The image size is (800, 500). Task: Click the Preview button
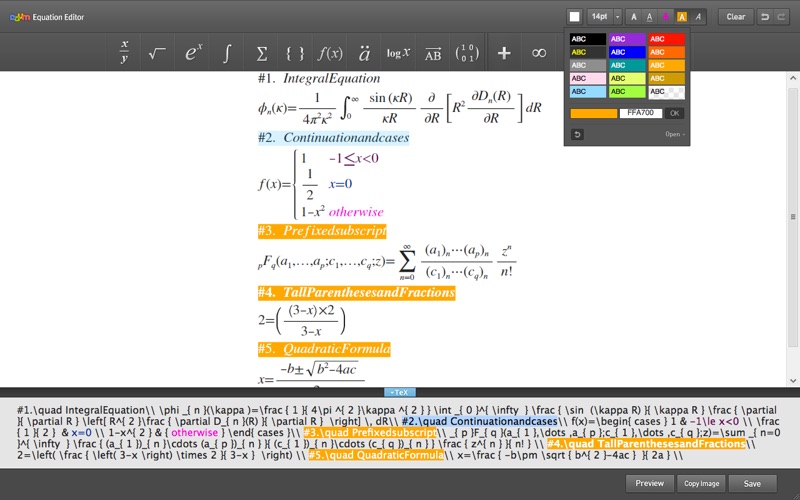coord(649,483)
